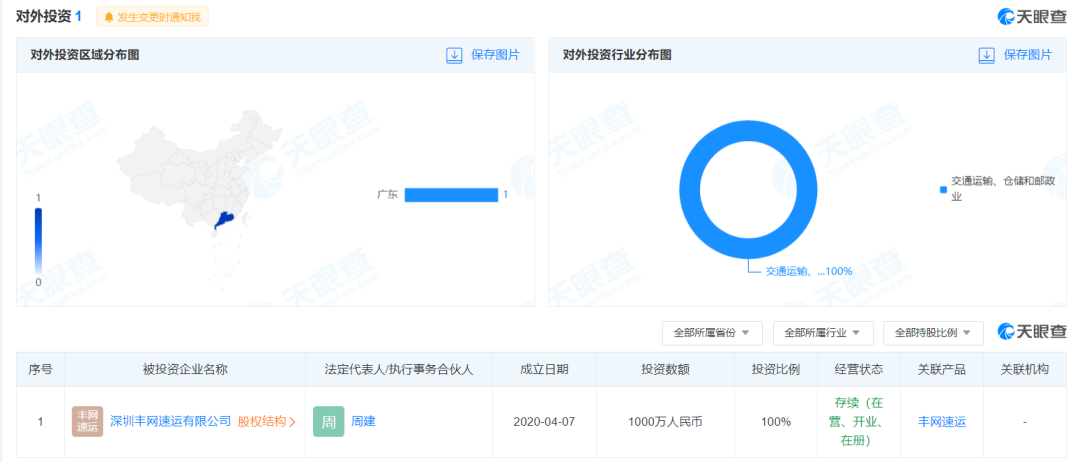Click the green 周 avatar icon
The width and height of the screenshot is (1080, 462).
tap(328, 421)
